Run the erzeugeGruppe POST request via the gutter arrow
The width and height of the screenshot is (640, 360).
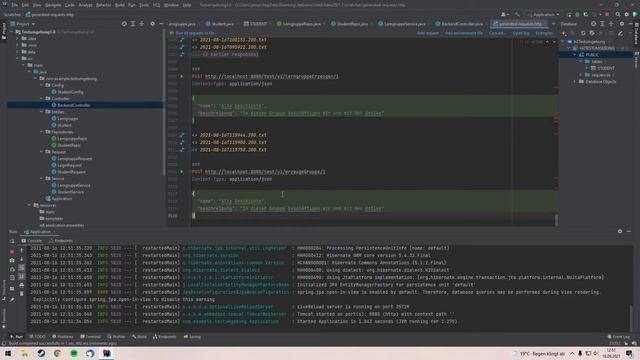(x=182, y=172)
